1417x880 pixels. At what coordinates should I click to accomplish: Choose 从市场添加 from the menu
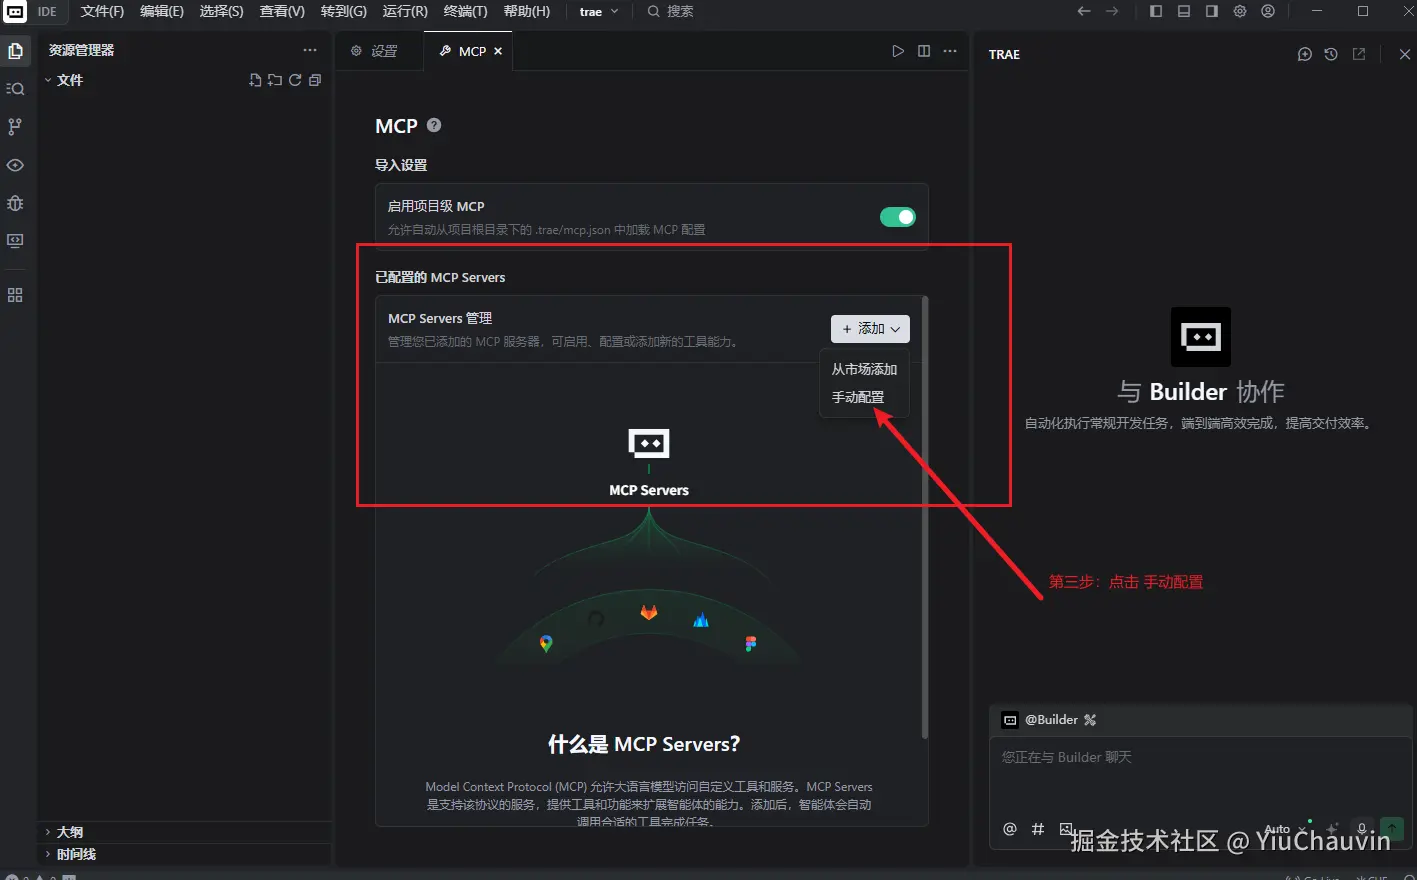click(864, 369)
